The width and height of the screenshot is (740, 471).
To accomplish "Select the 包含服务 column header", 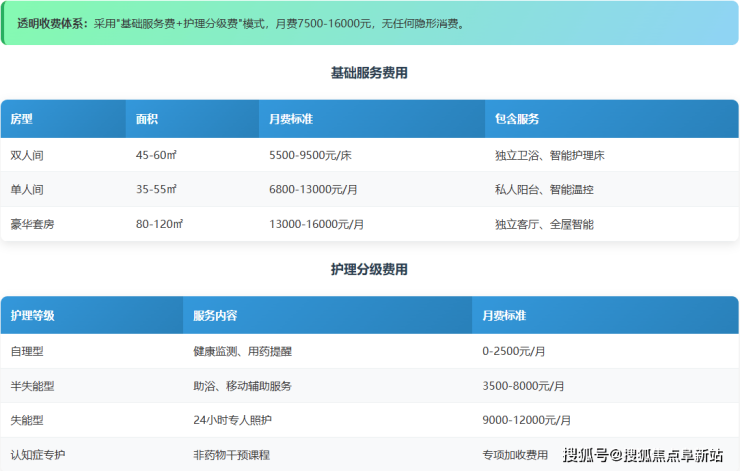I will coord(517,119).
